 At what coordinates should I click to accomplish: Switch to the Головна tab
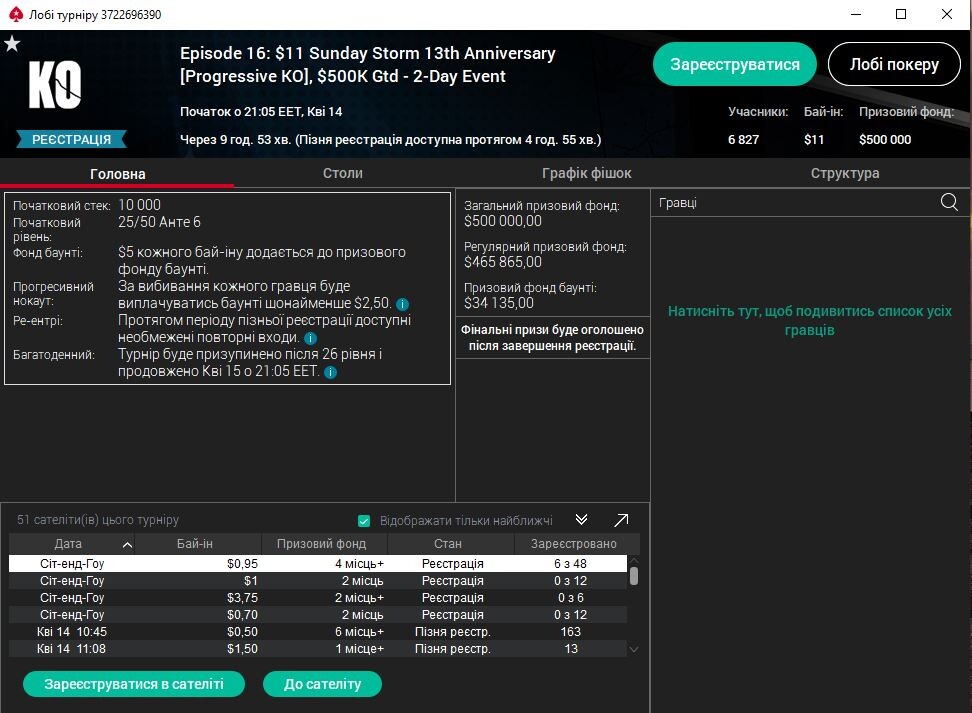point(117,174)
